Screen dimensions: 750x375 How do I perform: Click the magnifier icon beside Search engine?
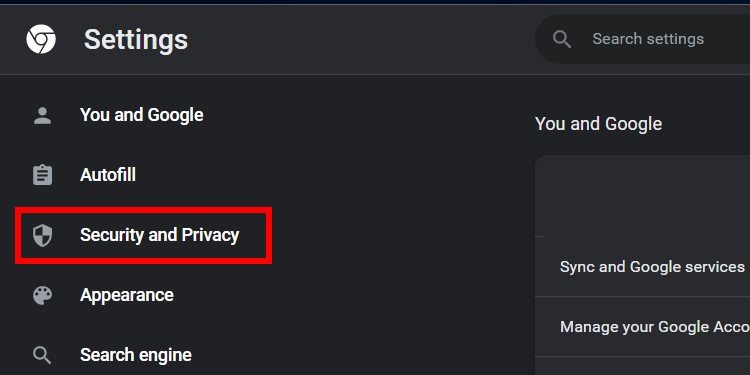point(42,355)
